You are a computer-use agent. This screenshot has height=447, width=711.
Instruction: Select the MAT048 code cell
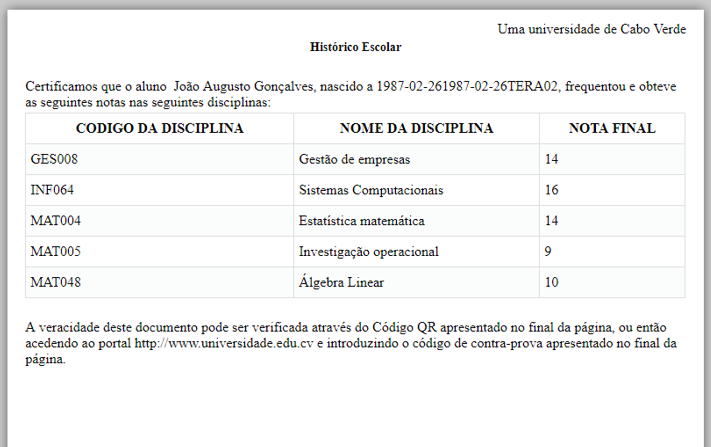160,282
